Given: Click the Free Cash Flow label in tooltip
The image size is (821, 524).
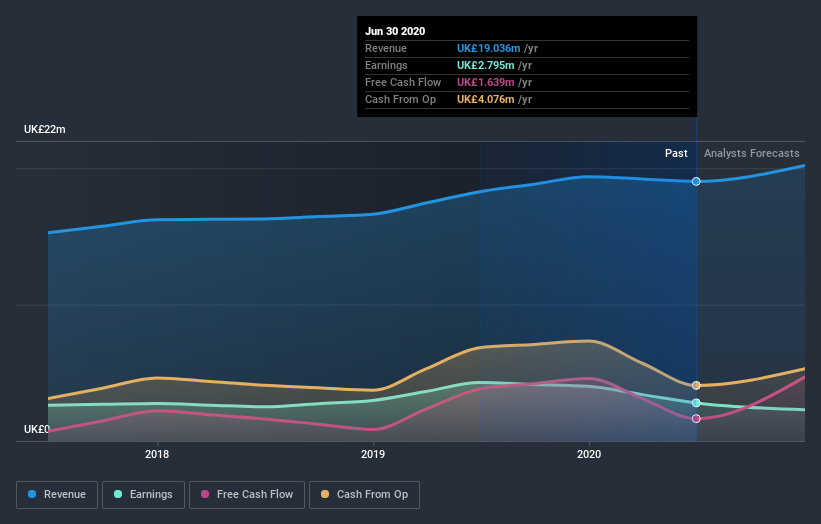Looking at the screenshot, I should coord(403,82).
